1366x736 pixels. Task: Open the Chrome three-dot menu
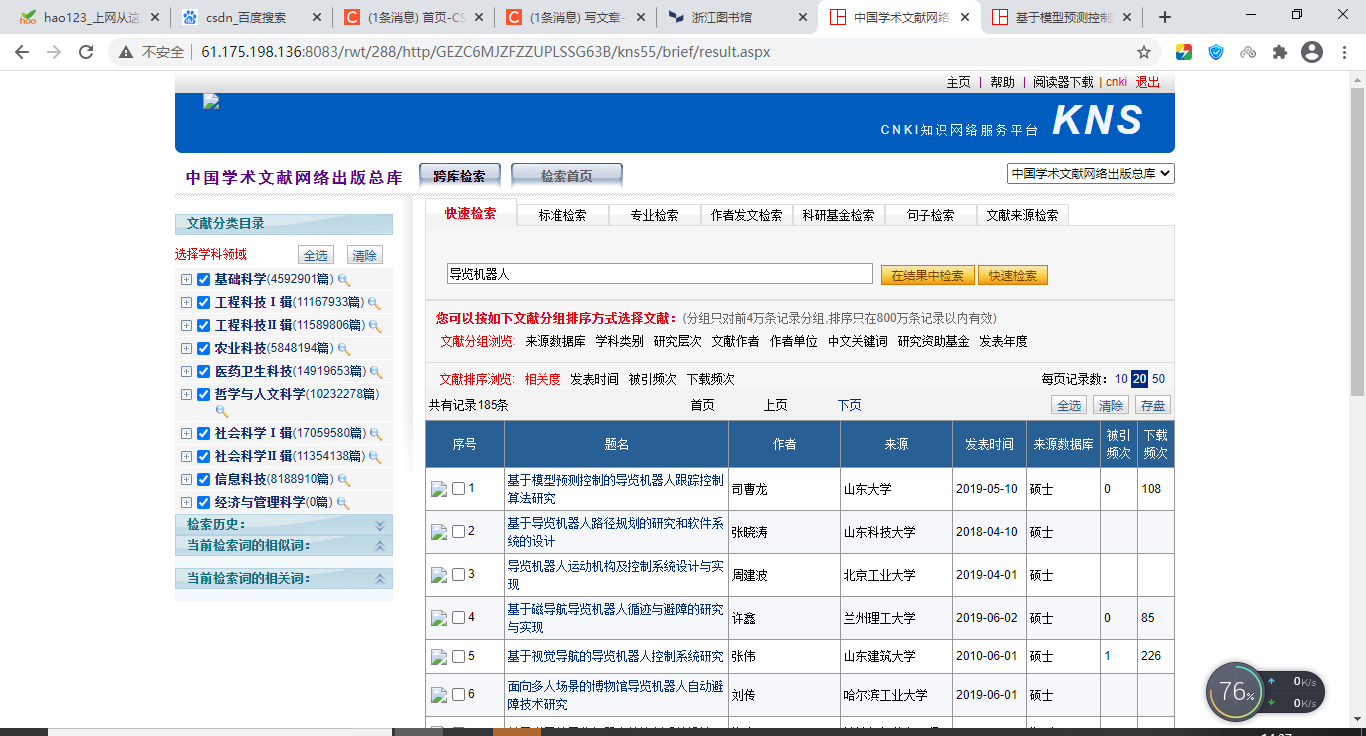[x=1344, y=52]
